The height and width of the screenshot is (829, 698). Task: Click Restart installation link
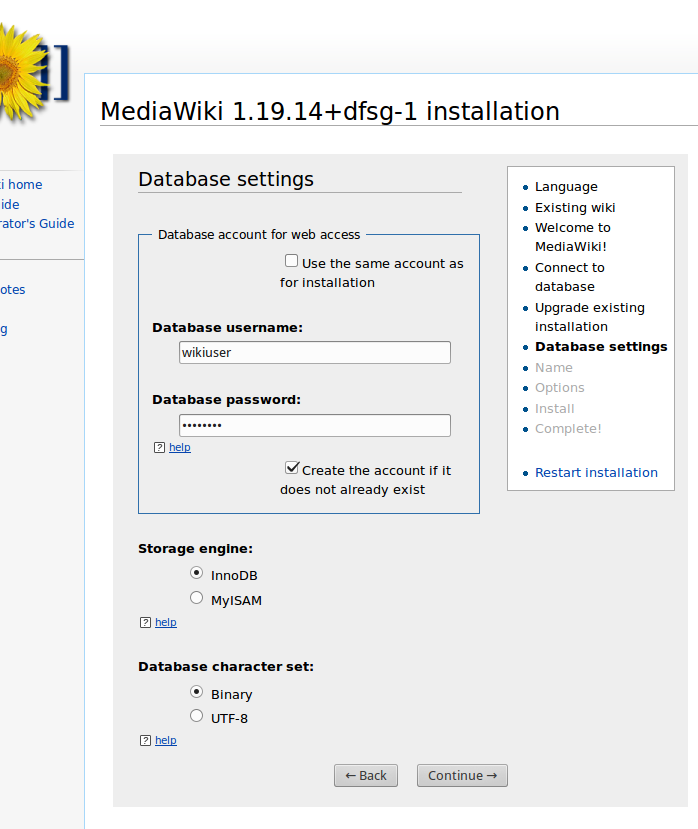(596, 473)
